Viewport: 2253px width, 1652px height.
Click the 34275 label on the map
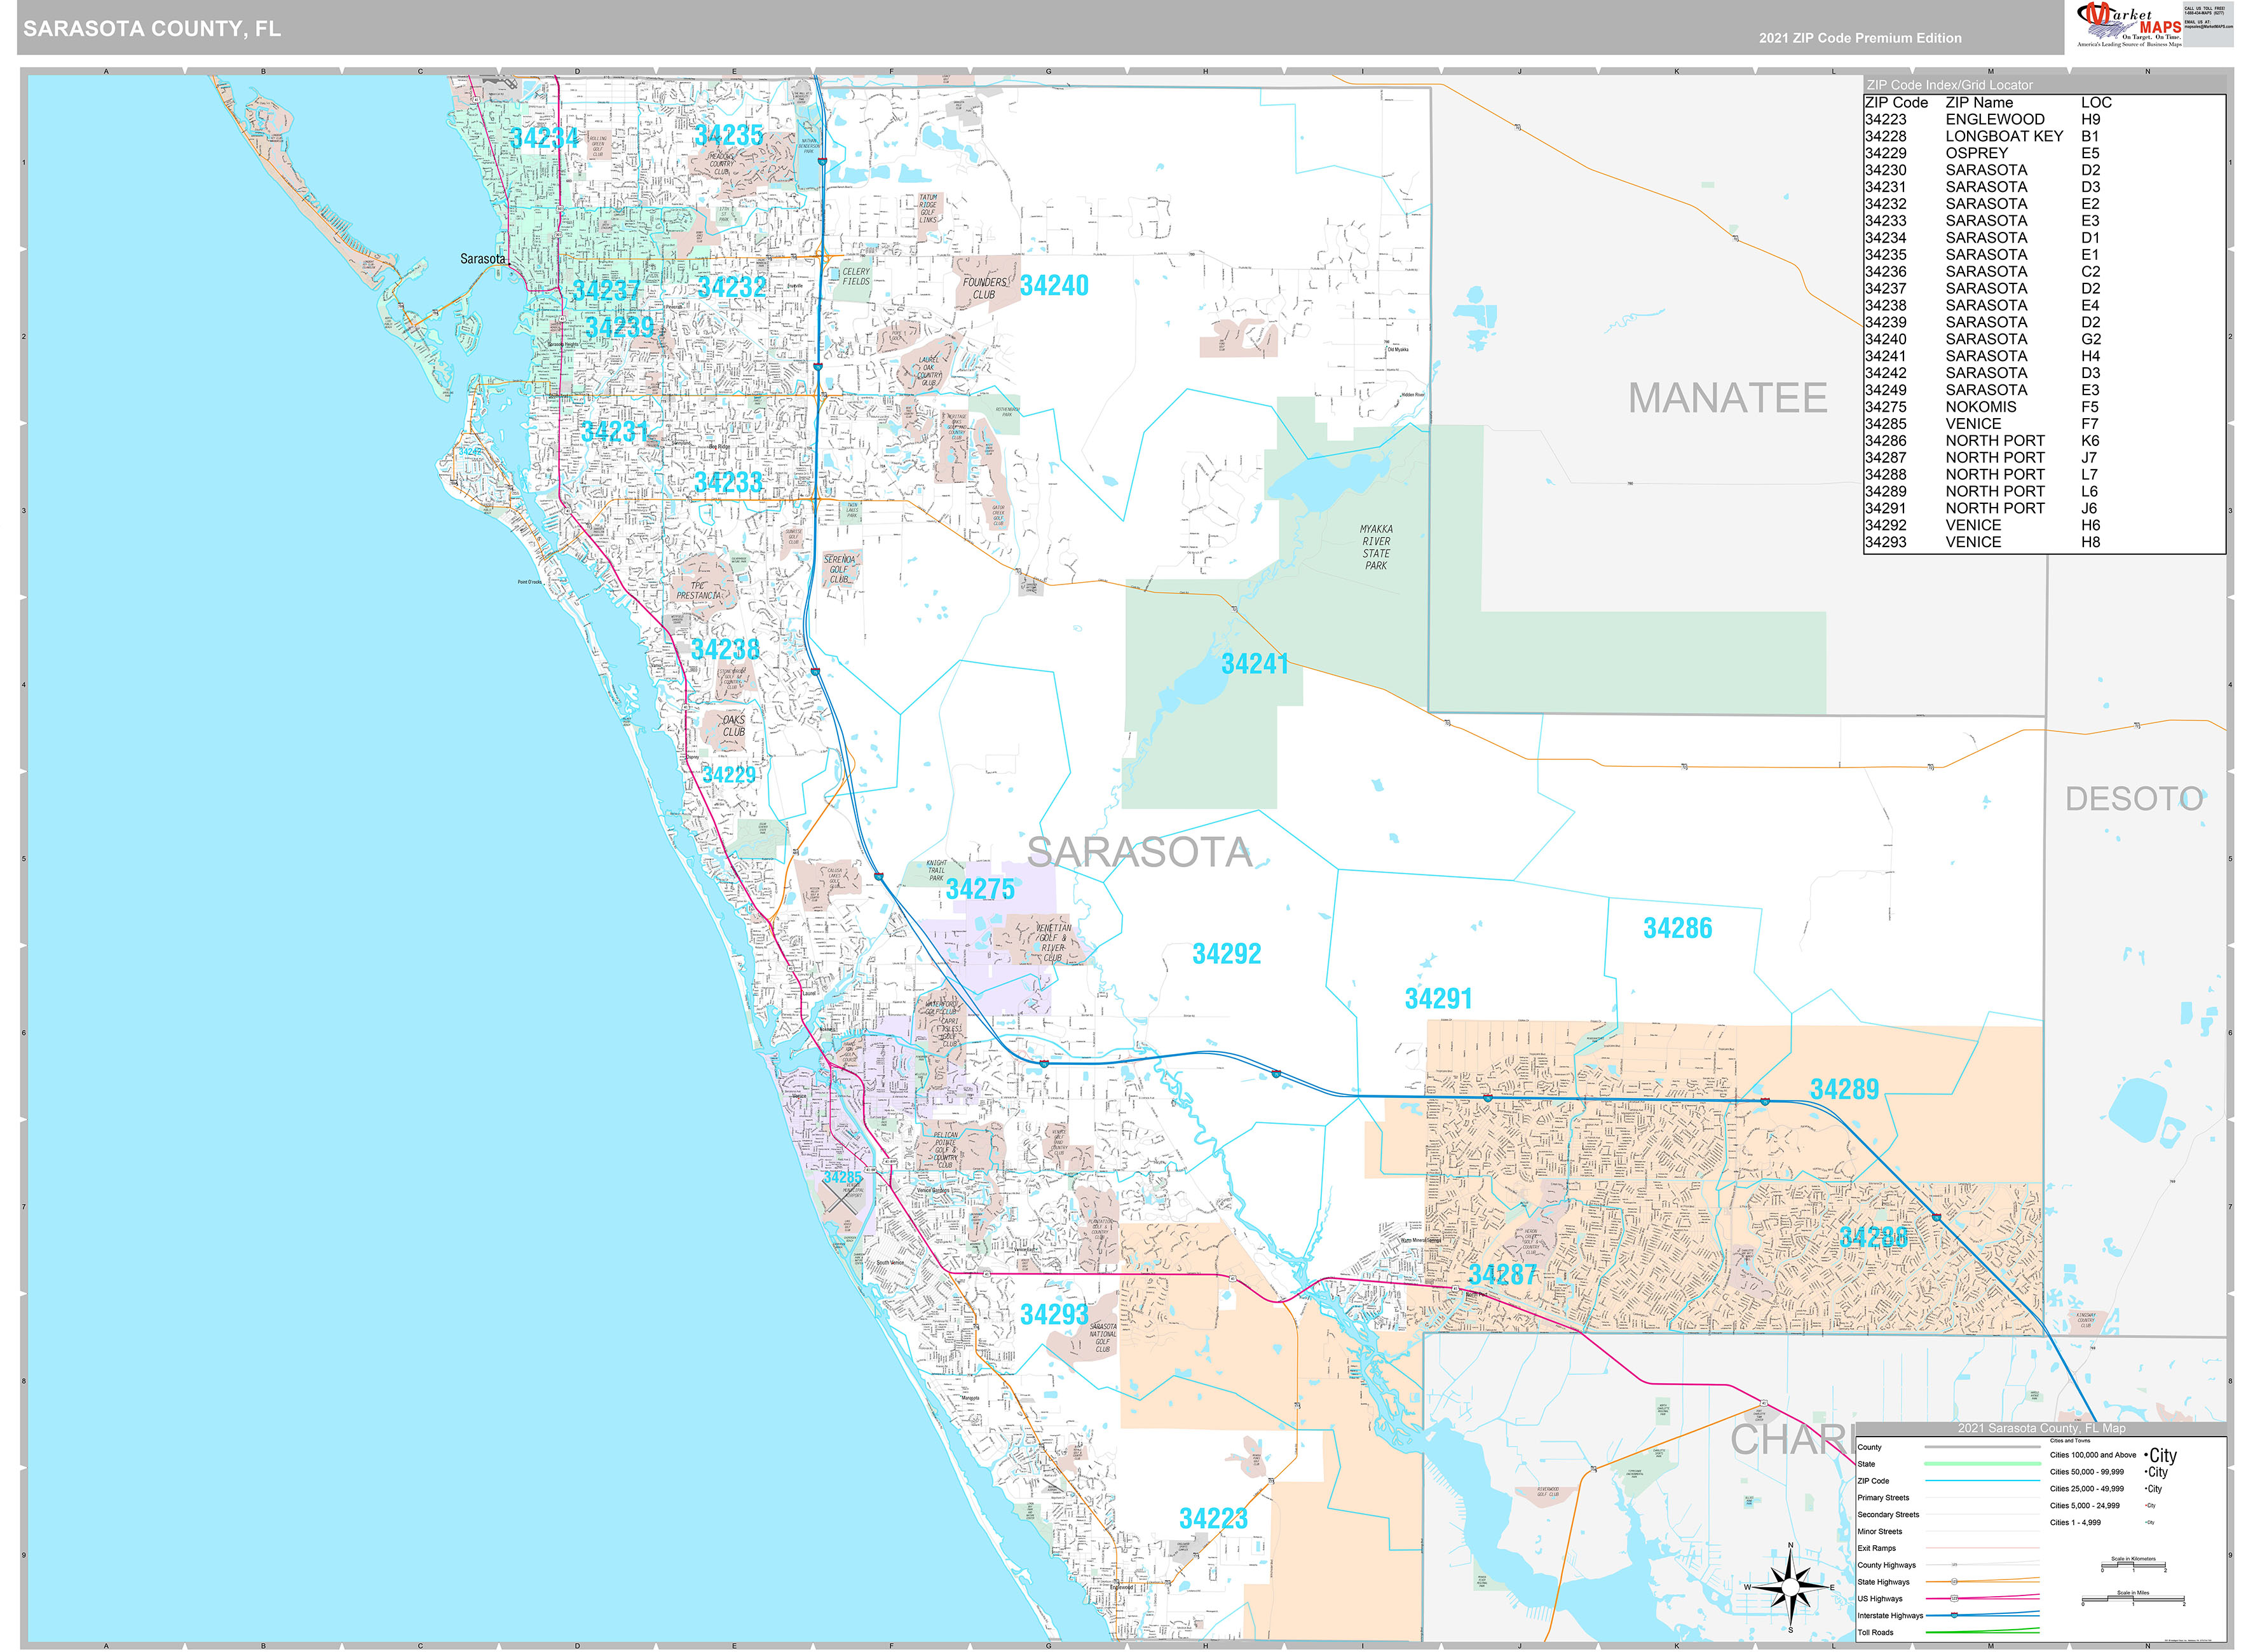[980, 889]
